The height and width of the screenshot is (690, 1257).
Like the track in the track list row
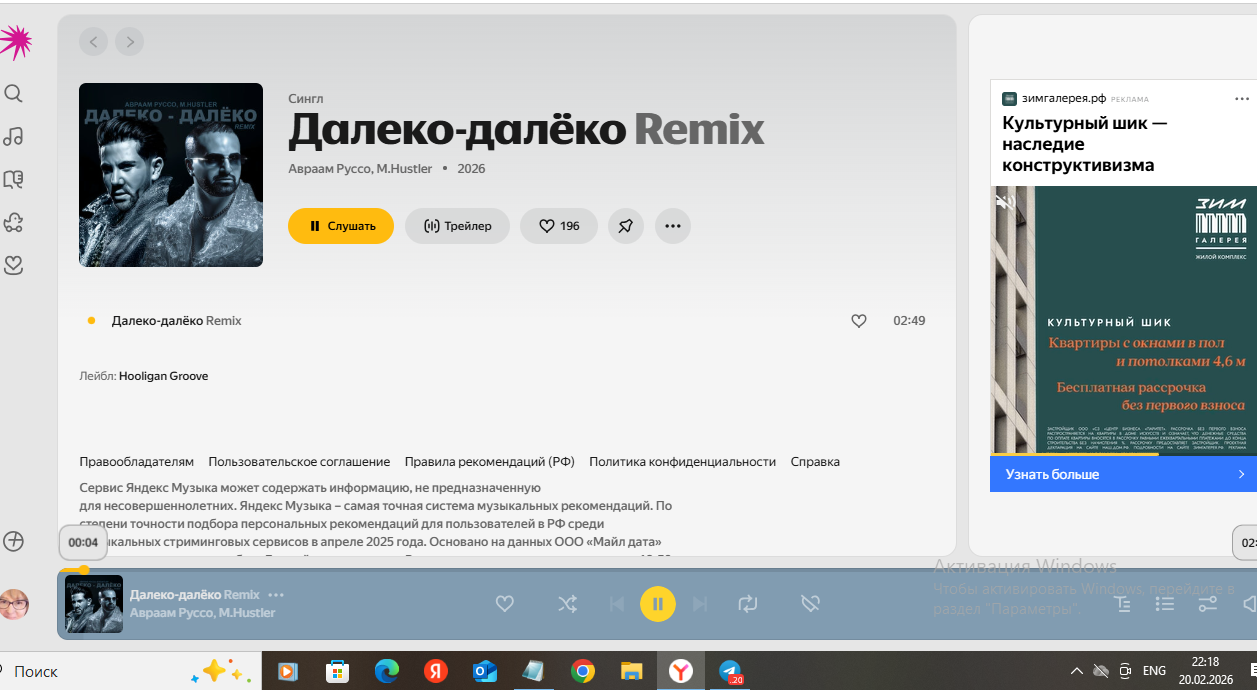pos(858,321)
